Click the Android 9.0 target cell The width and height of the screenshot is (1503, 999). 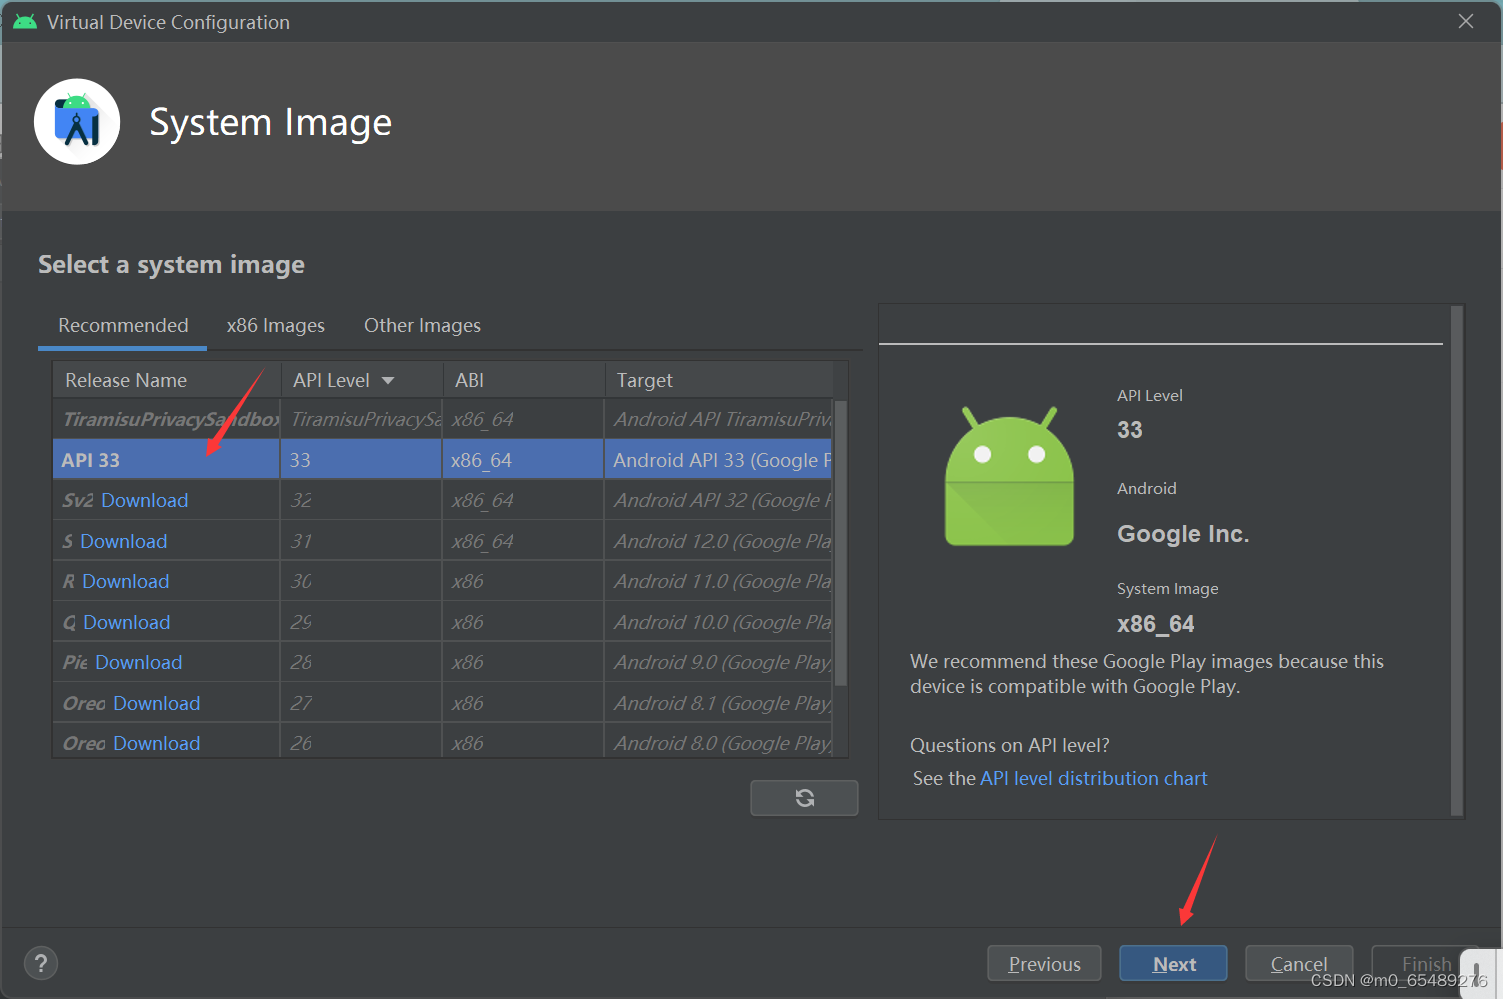719,662
